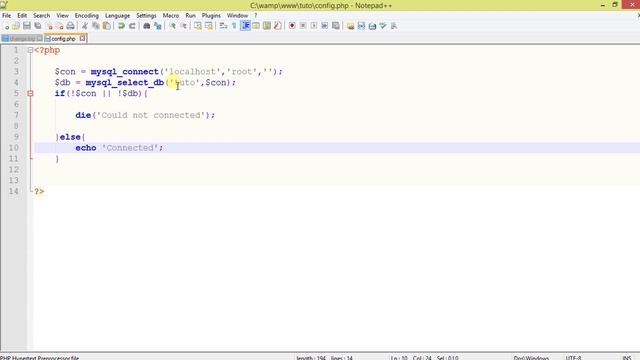Click the Stop Recording macro icon
This screenshot has width=640, height=360.
(x=303, y=26)
